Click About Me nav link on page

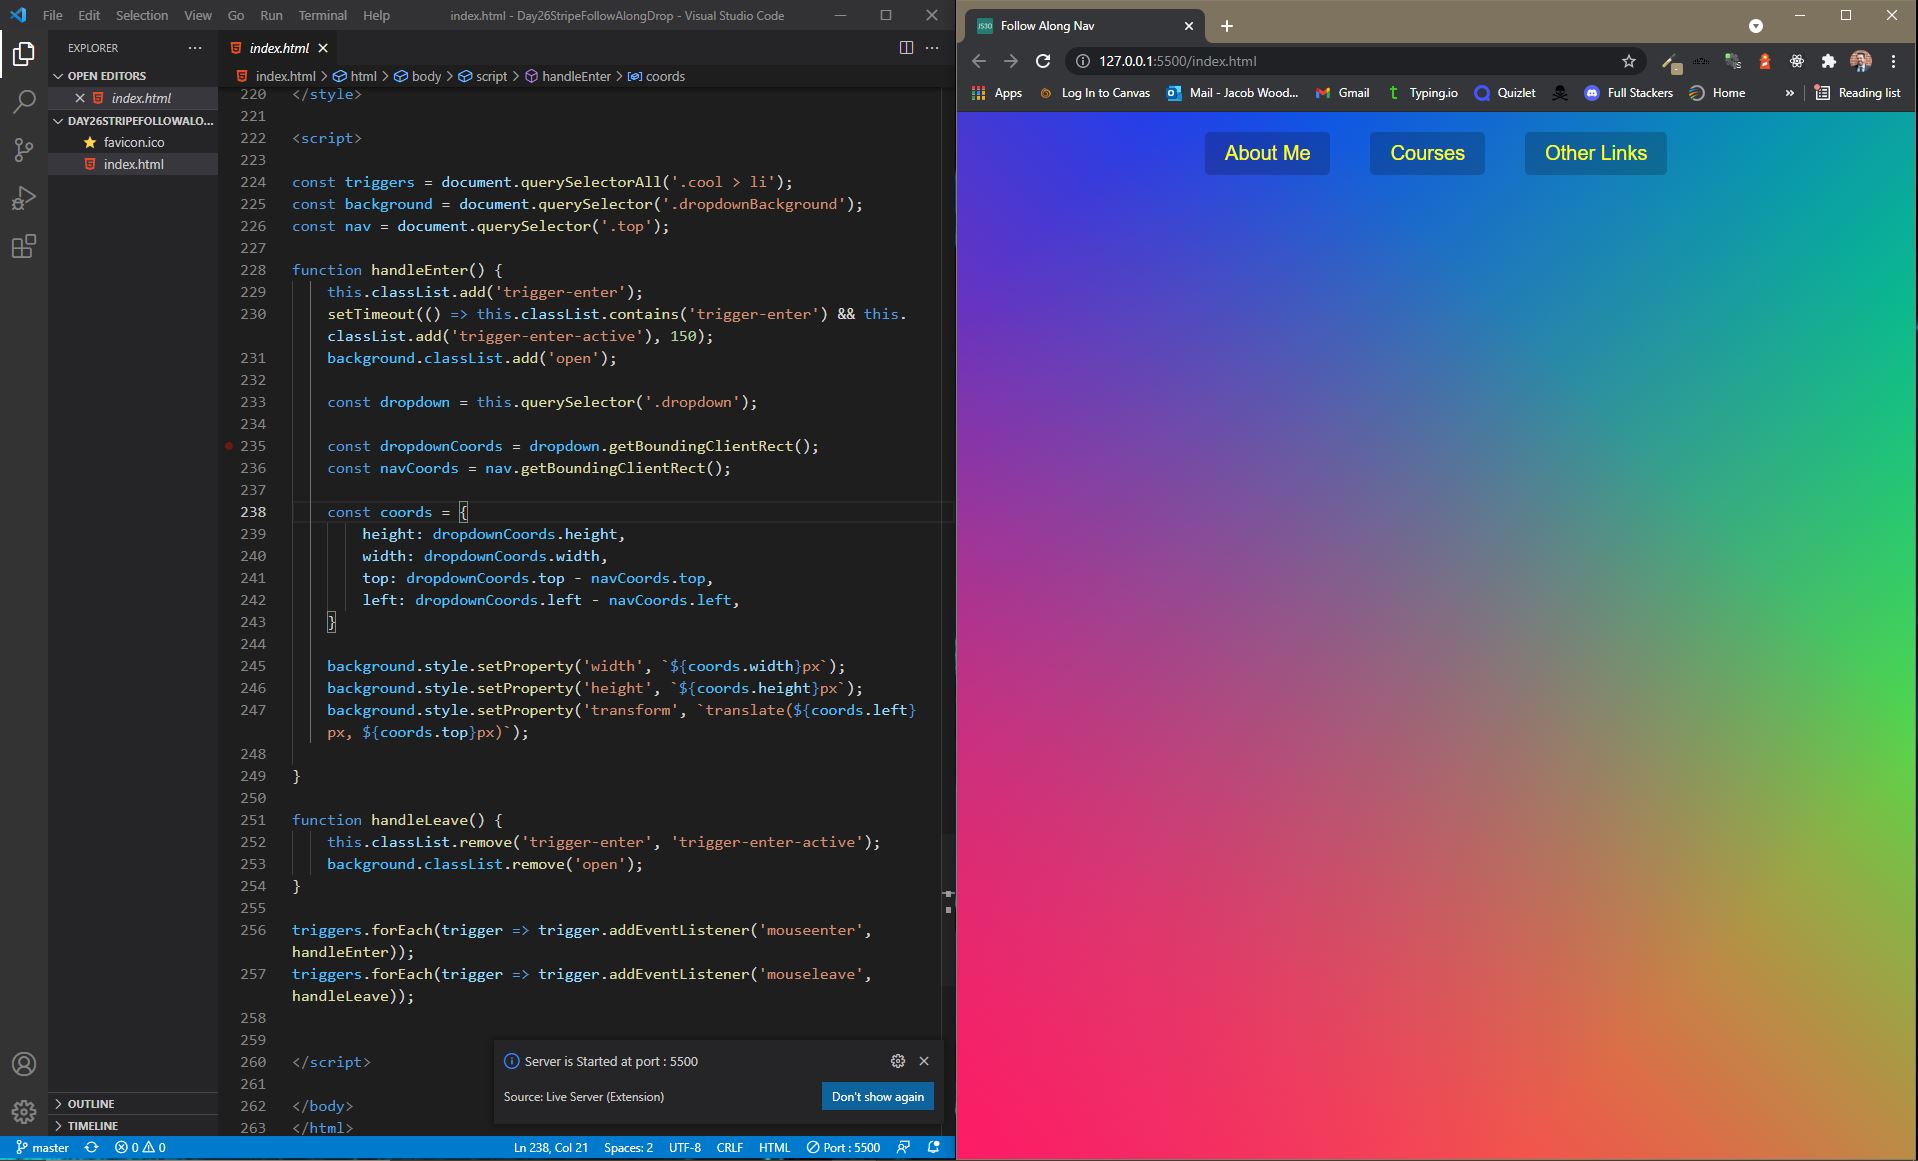coord(1267,153)
